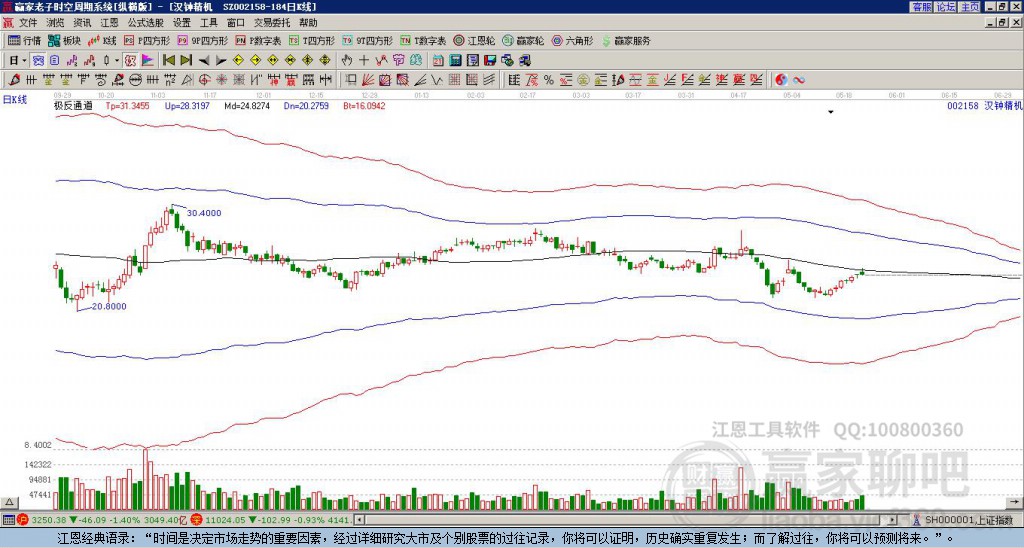Open the 日 period dropdown
This screenshot has height=548, width=1024.
(x=18, y=60)
